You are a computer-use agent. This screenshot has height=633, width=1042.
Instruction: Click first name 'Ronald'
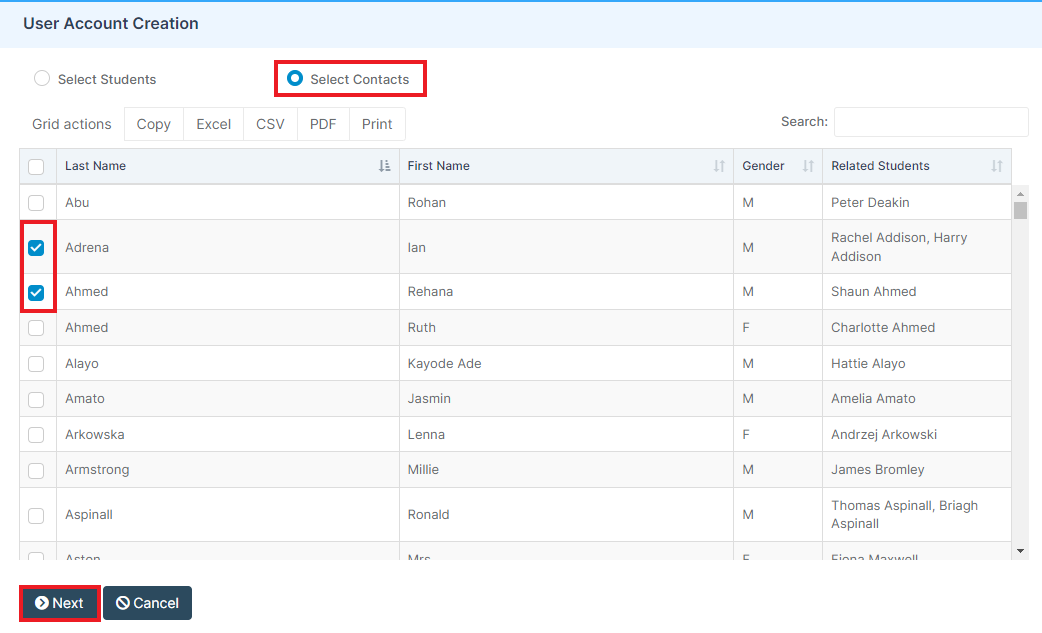pos(428,515)
